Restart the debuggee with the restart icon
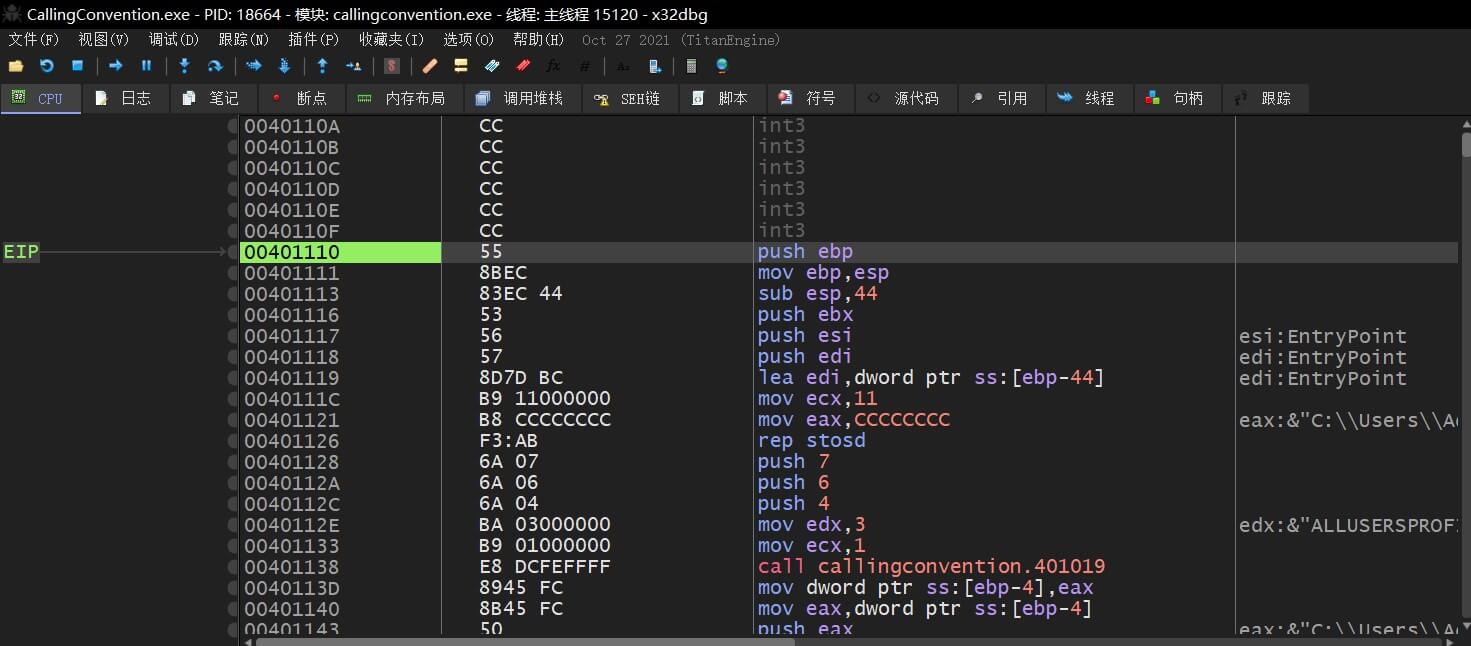Viewport: 1471px width, 646px height. point(47,66)
